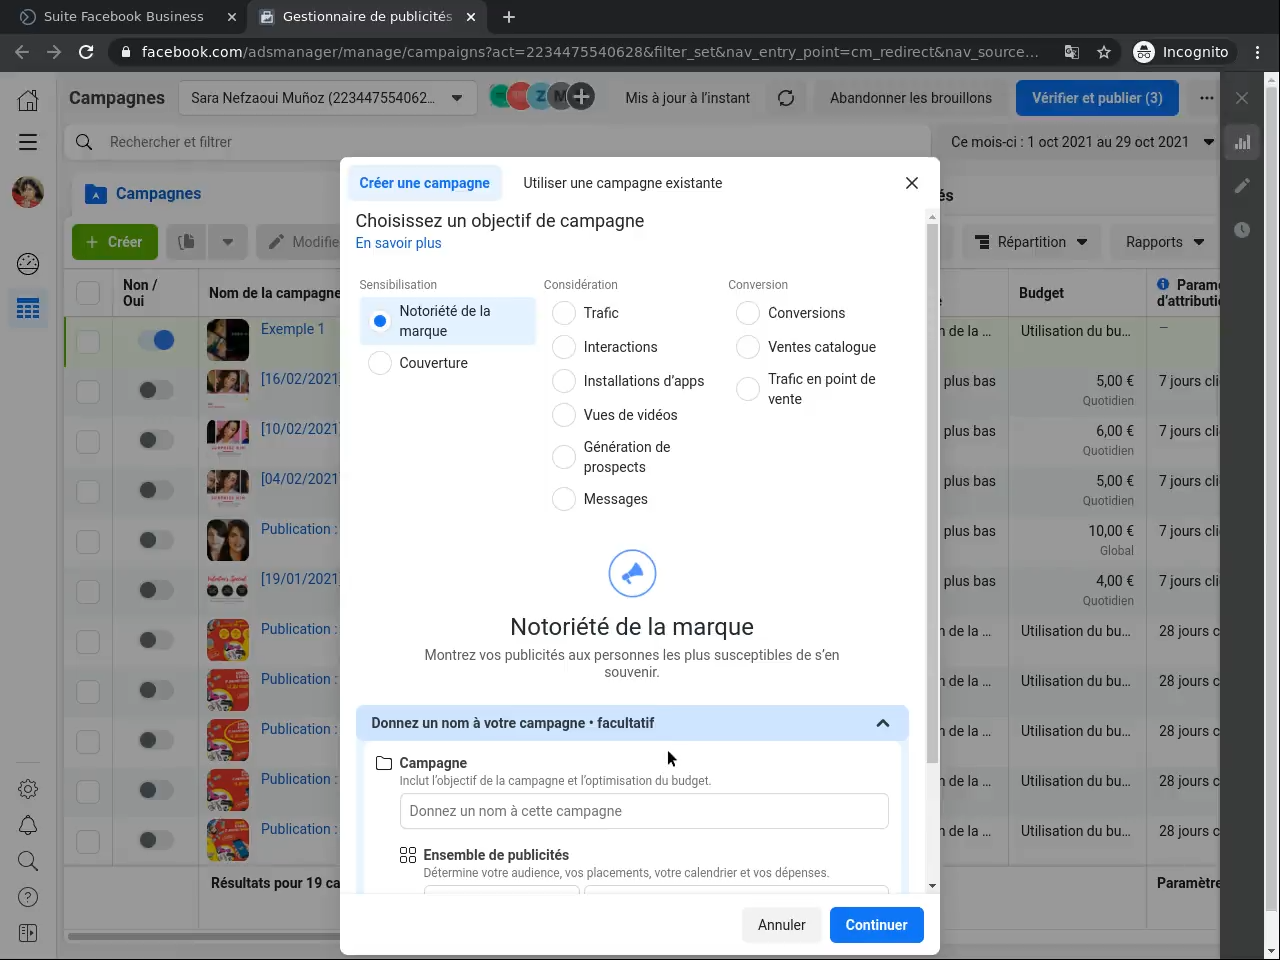Screen dimensions: 1280x960
Task: Expand the Répartition dropdown
Action: pos(1031,242)
